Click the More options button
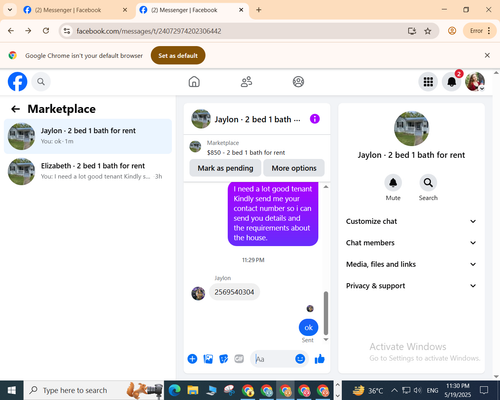This screenshot has height=400, width=500. [294, 168]
